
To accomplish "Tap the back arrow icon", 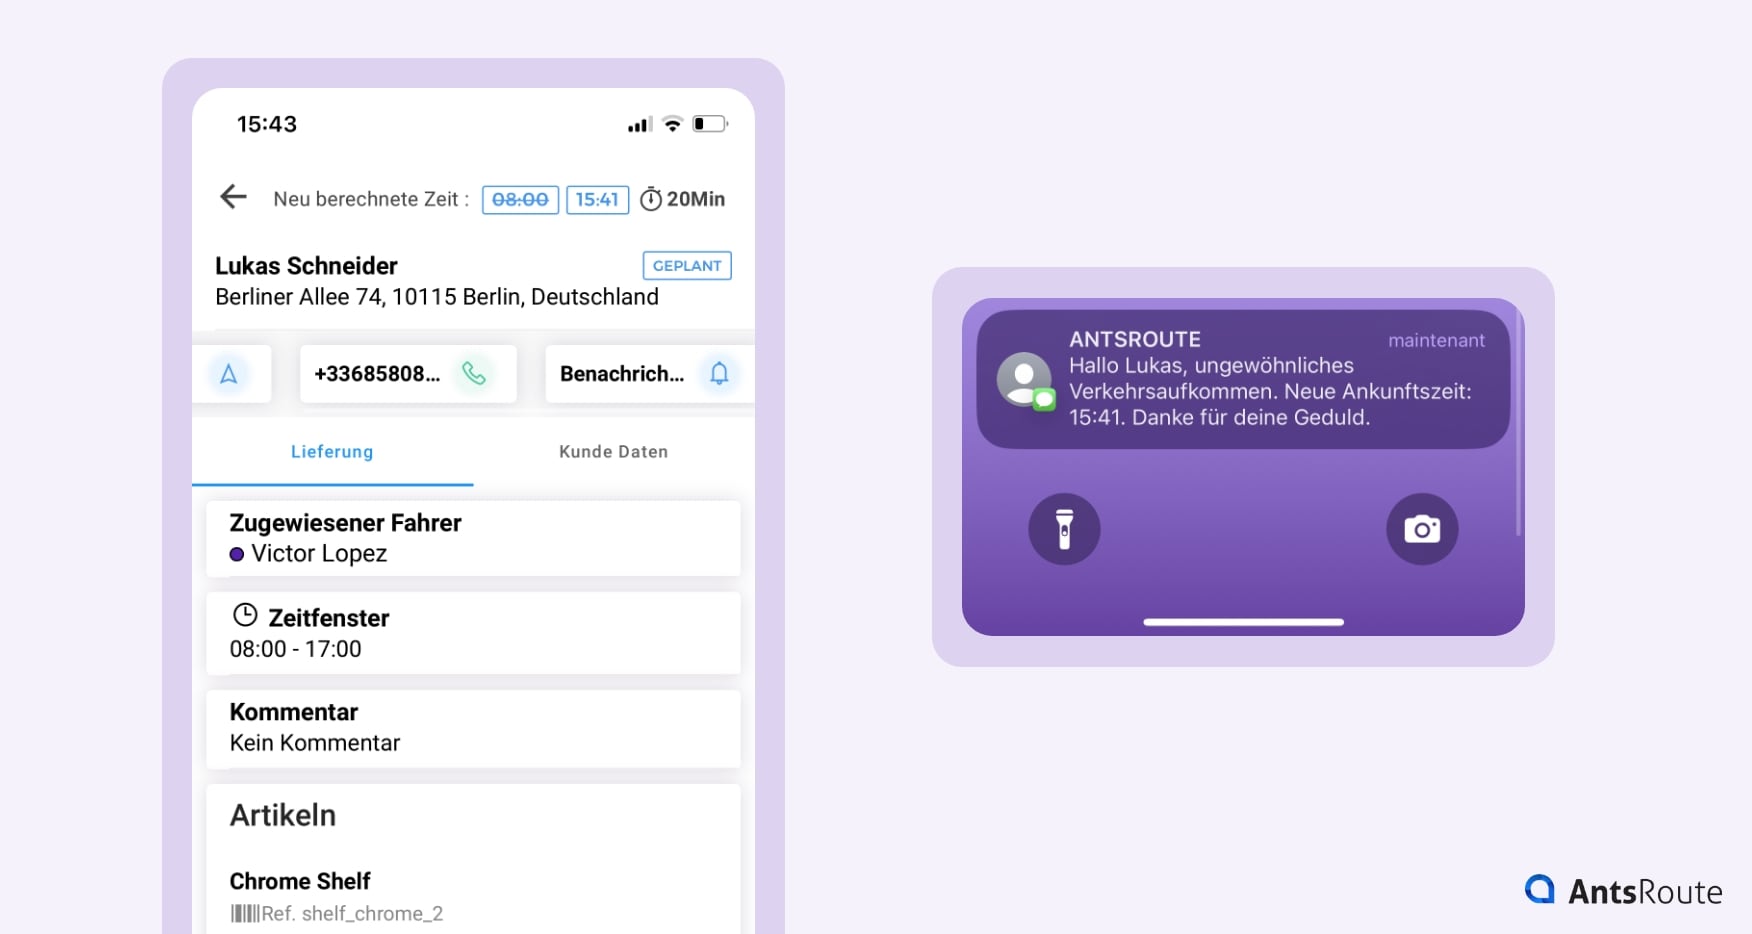I will pos(233,197).
